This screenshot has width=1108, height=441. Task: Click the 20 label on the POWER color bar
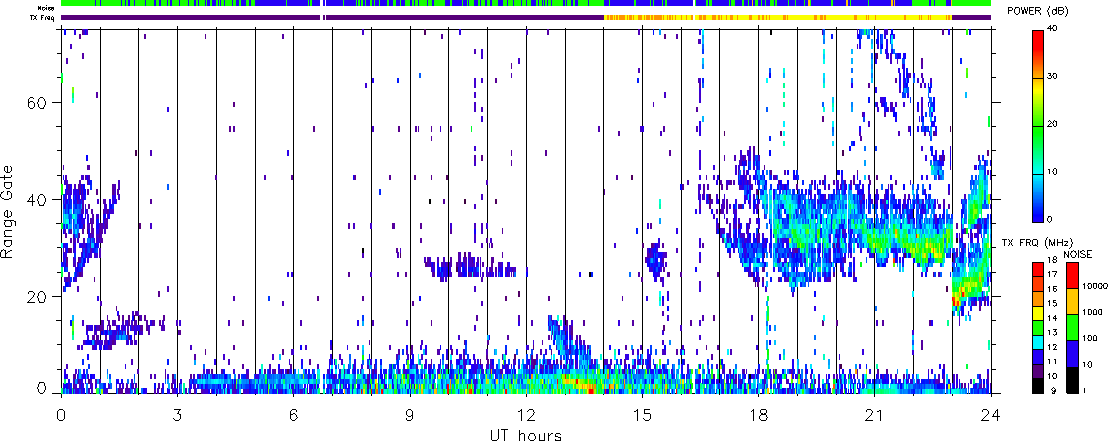tap(1052, 124)
